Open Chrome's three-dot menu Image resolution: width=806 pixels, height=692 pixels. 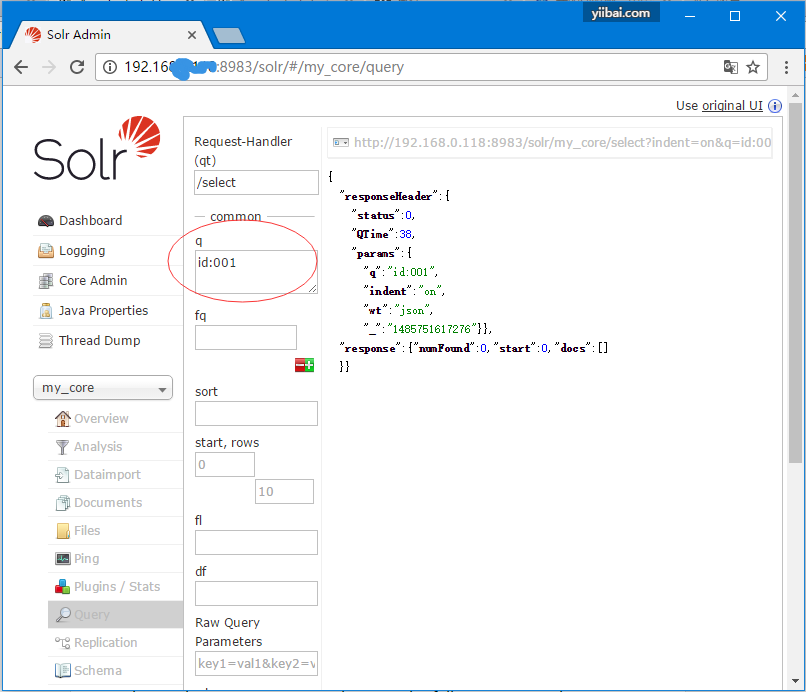[783, 67]
